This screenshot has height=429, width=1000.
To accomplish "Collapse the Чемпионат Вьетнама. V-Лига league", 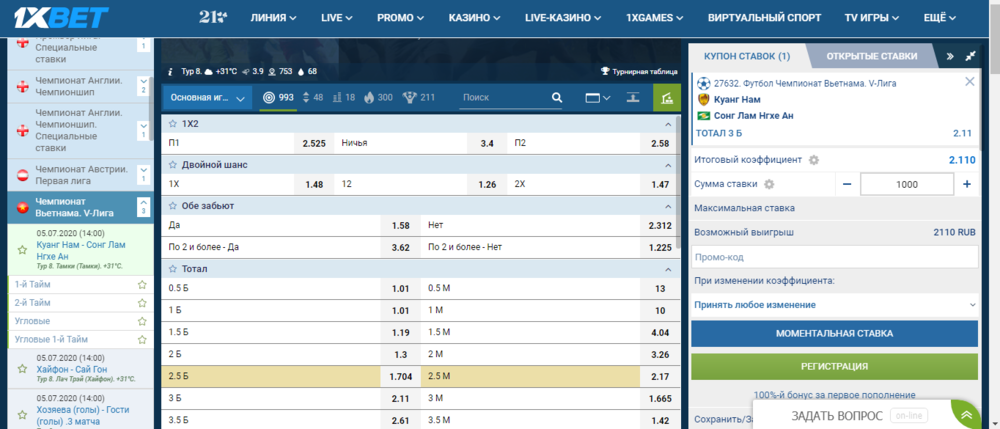I will 143,207.
